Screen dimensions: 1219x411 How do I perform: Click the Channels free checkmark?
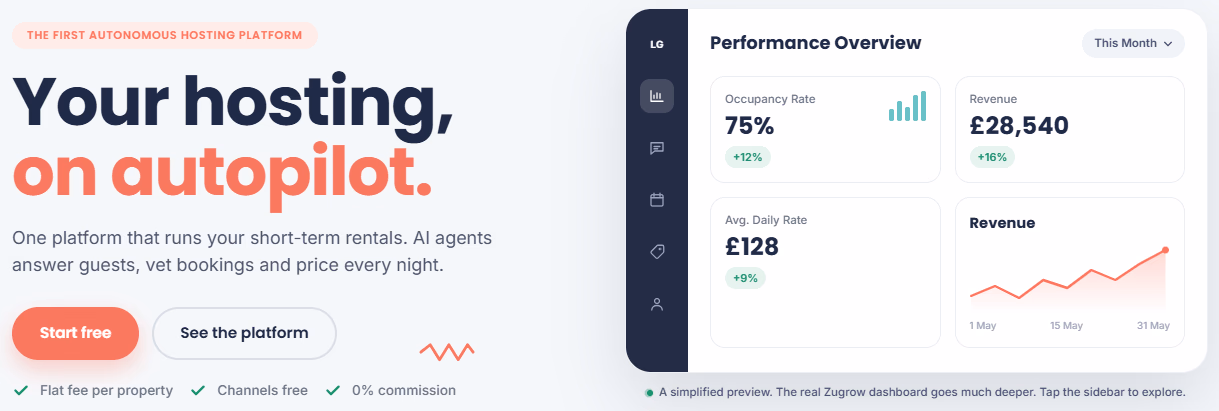click(198, 390)
